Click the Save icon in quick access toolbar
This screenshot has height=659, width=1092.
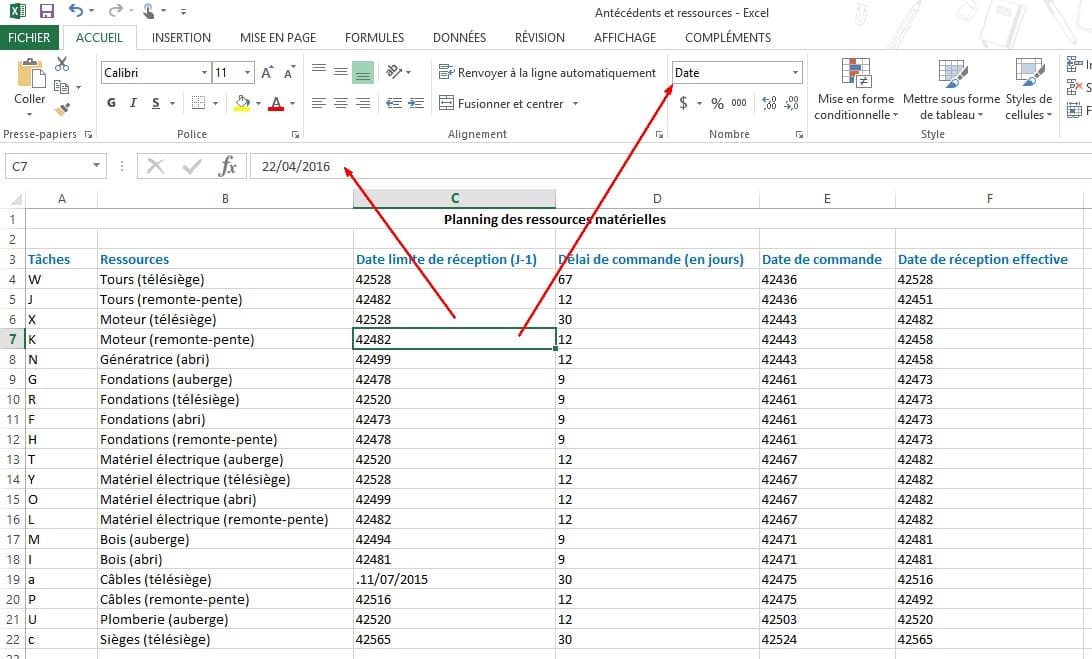(47, 12)
